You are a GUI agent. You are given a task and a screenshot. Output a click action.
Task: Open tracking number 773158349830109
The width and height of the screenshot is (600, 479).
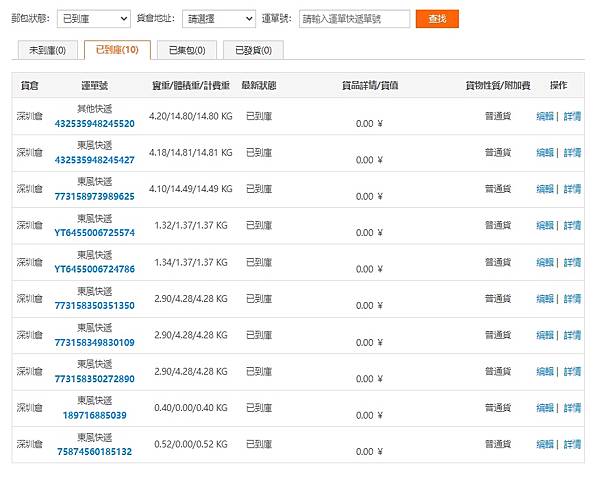(95, 342)
